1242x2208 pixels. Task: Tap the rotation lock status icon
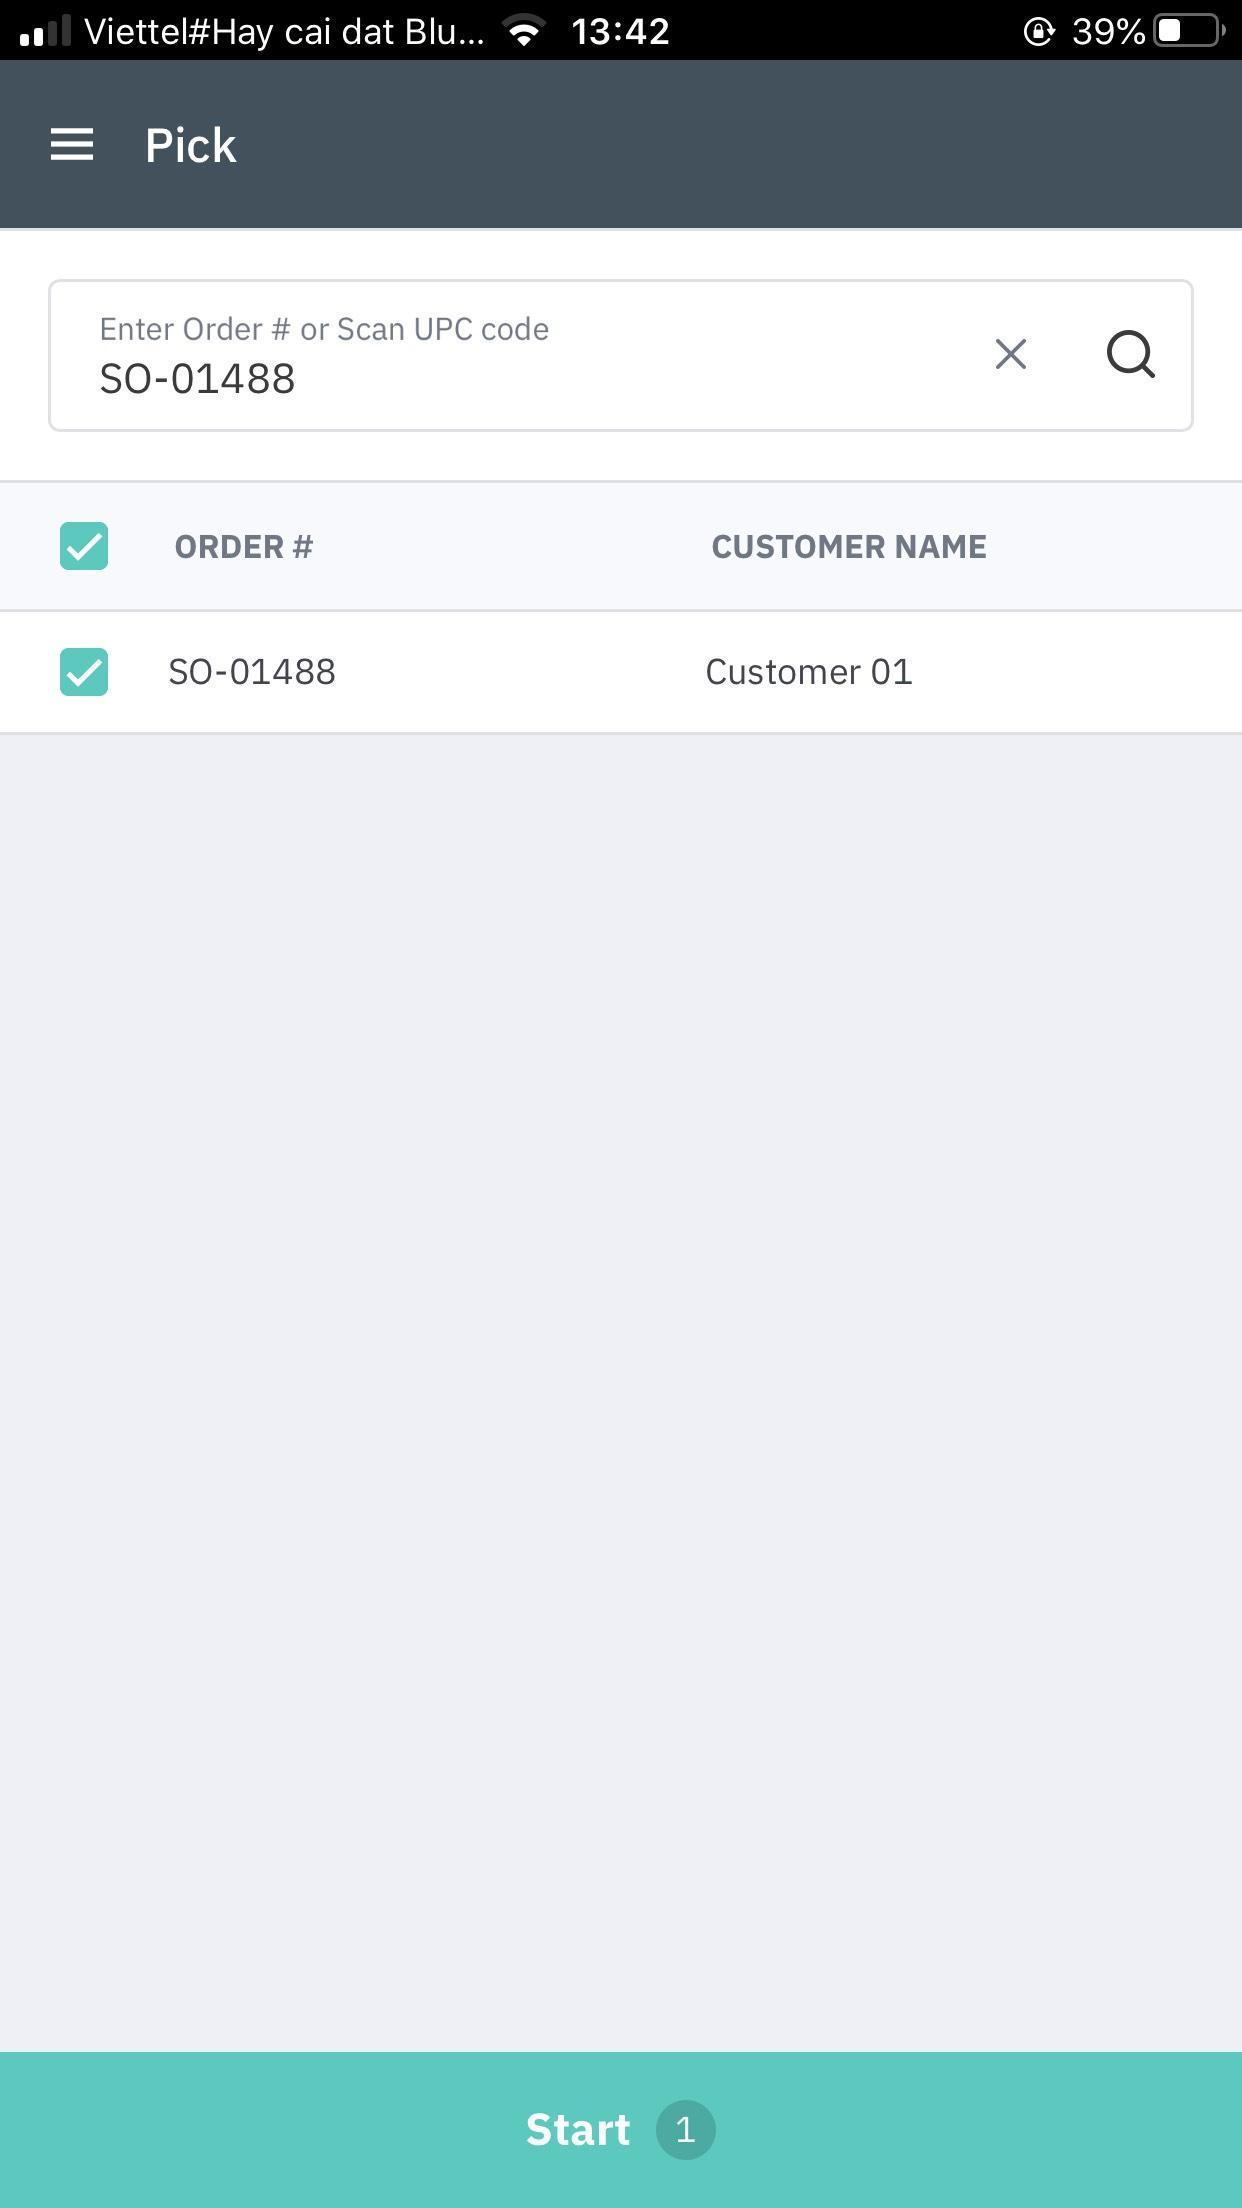point(1038,32)
